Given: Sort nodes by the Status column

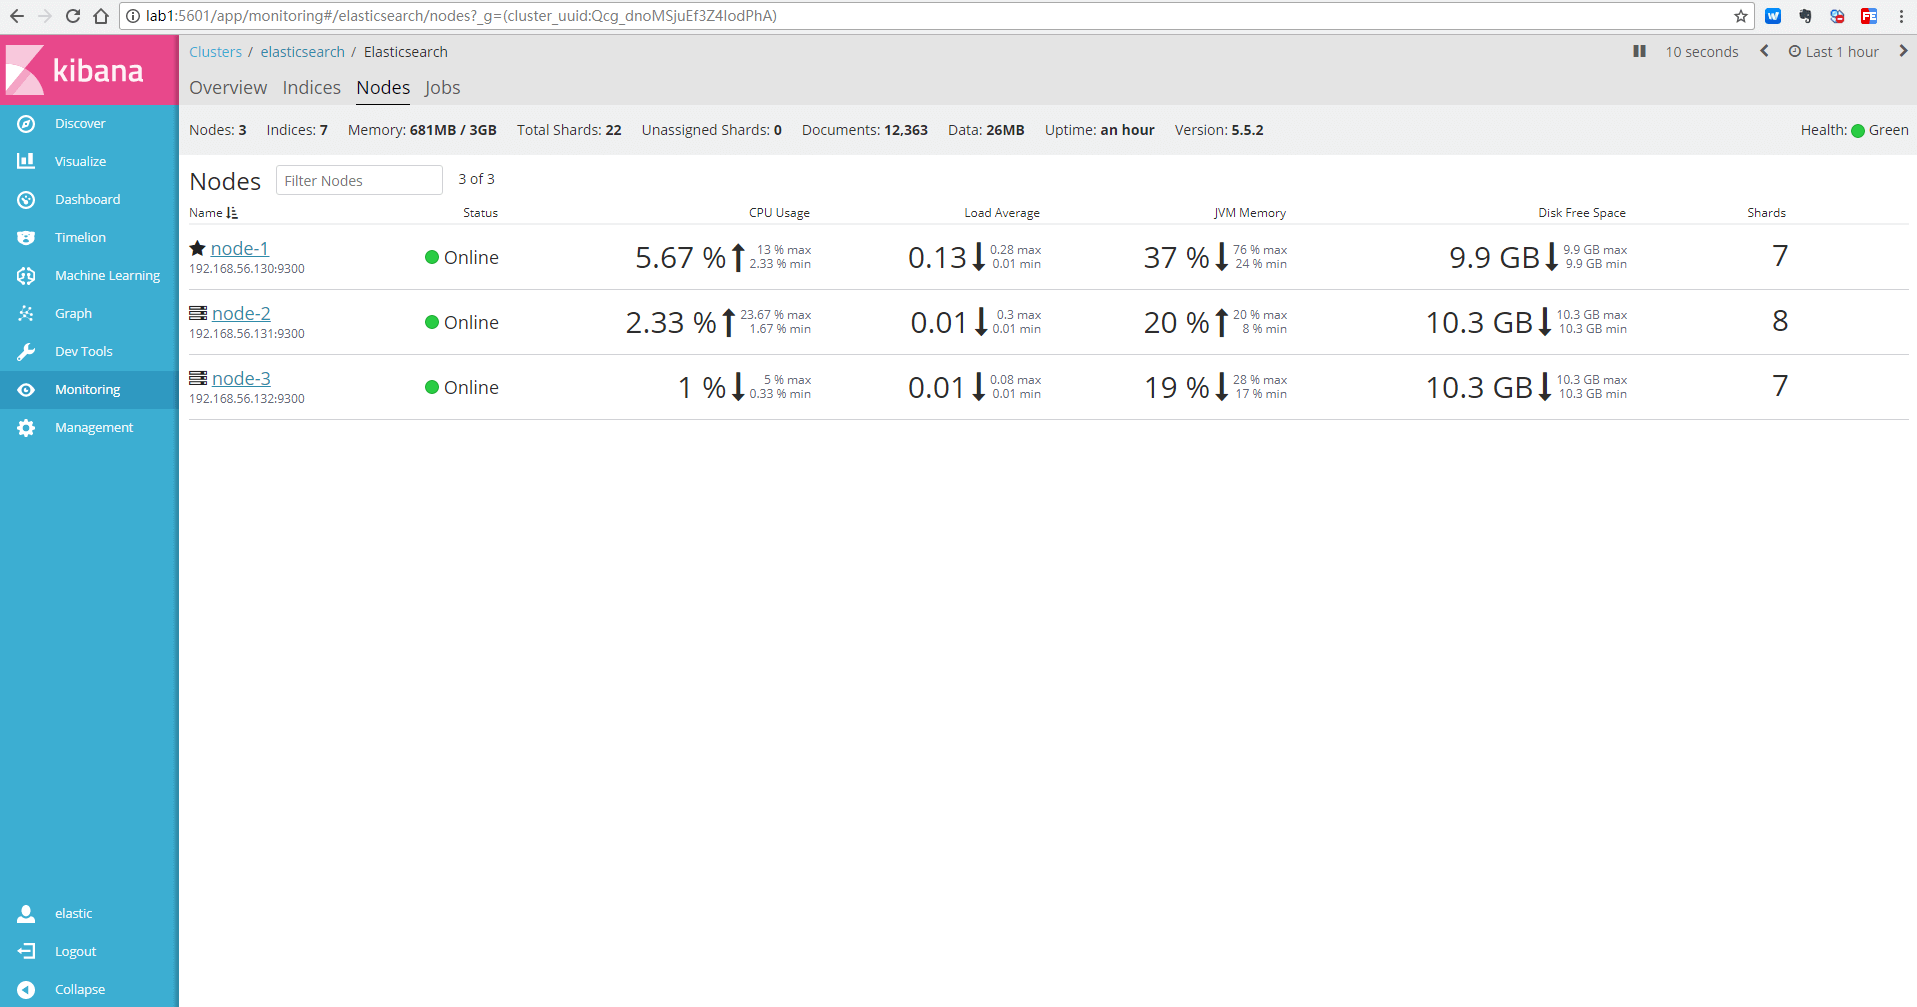Looking at the screenshot, I should (480, 213).
